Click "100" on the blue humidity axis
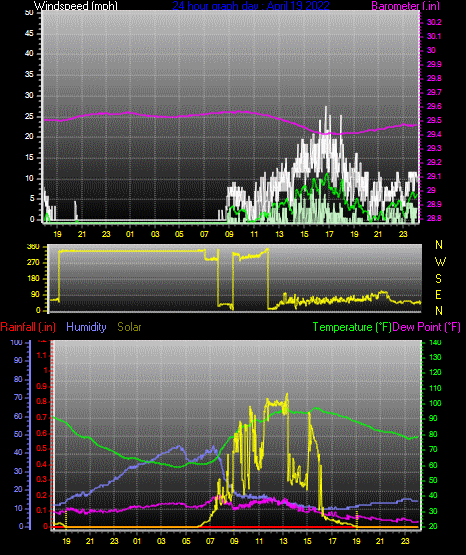466x555 pixels. coord(16,343)
